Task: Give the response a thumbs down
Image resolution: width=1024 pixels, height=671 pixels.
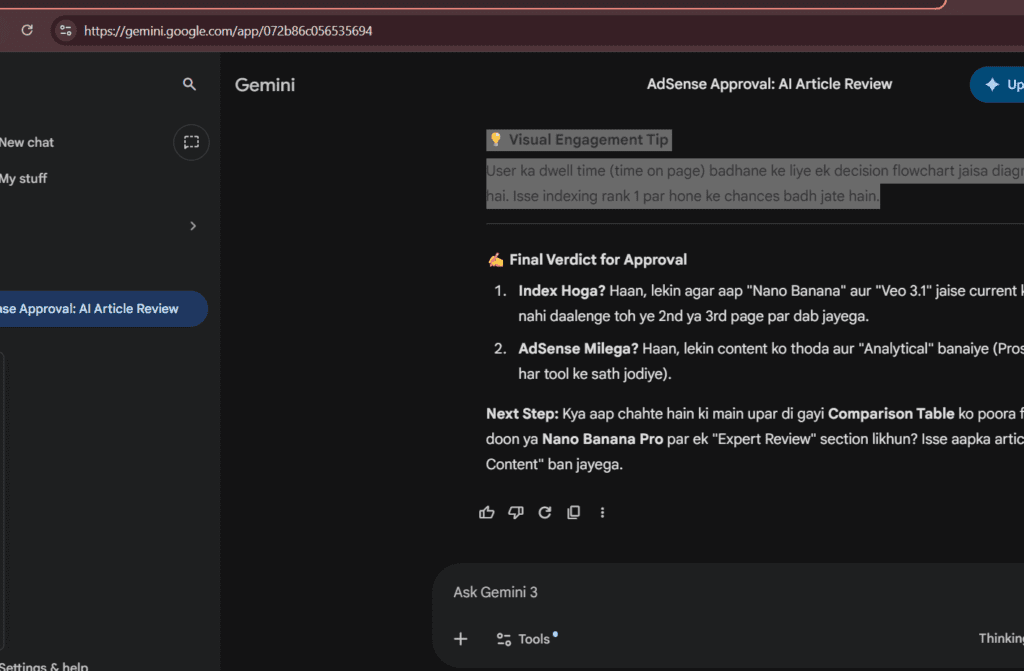Action: [x=516, y=512]
